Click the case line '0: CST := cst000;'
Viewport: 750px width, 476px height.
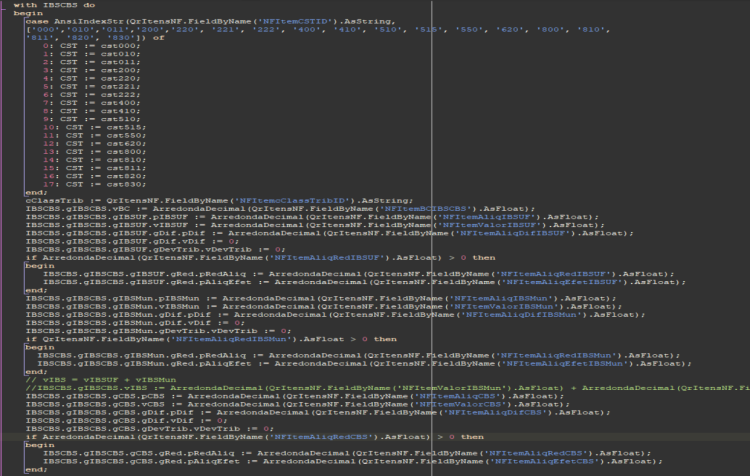91,45
